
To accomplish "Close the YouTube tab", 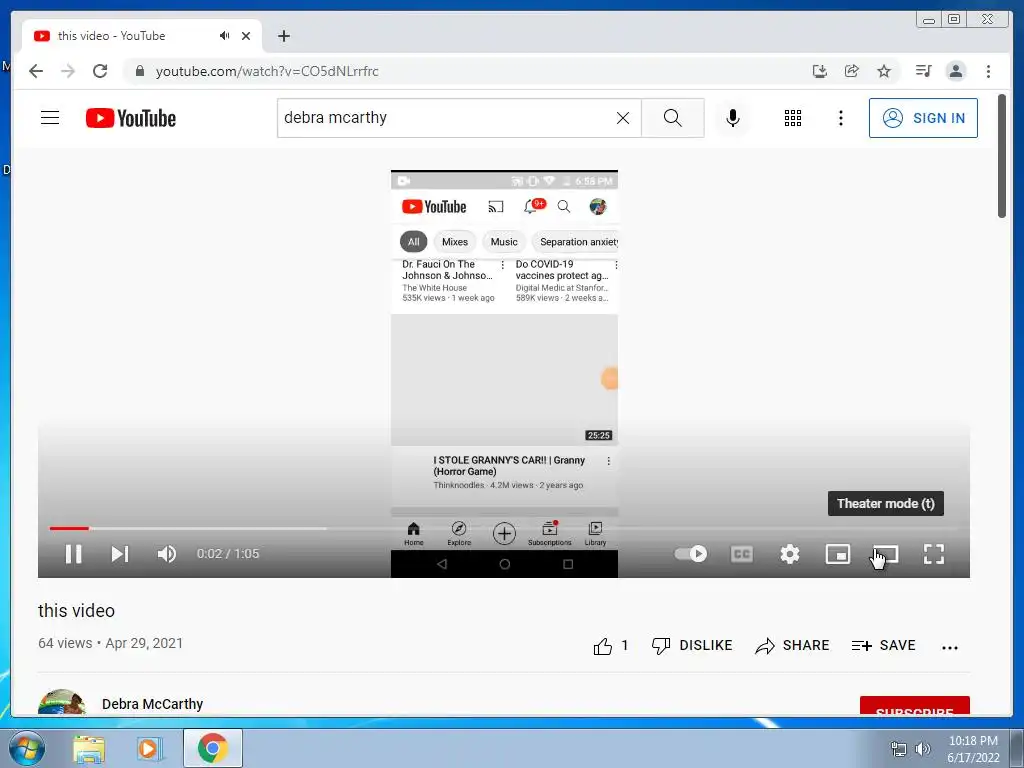I will 246,36.
